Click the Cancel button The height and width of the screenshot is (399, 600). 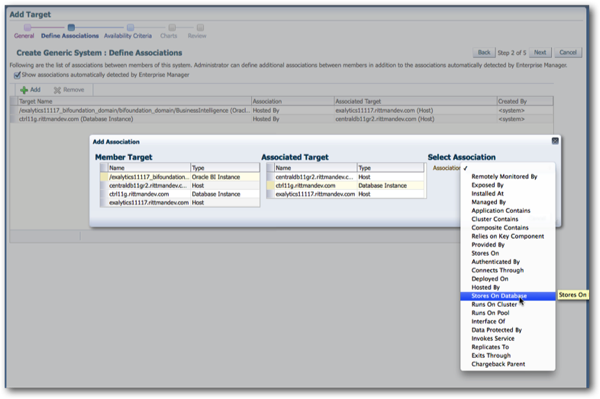tap(568, 52)
